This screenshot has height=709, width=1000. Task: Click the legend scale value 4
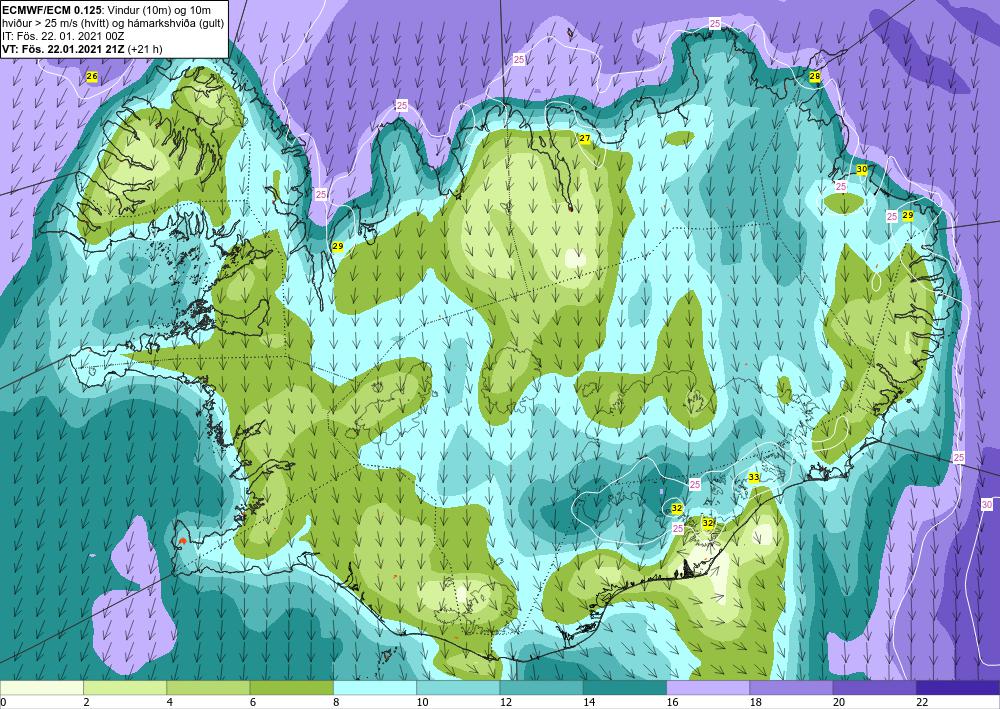(169, 702)
